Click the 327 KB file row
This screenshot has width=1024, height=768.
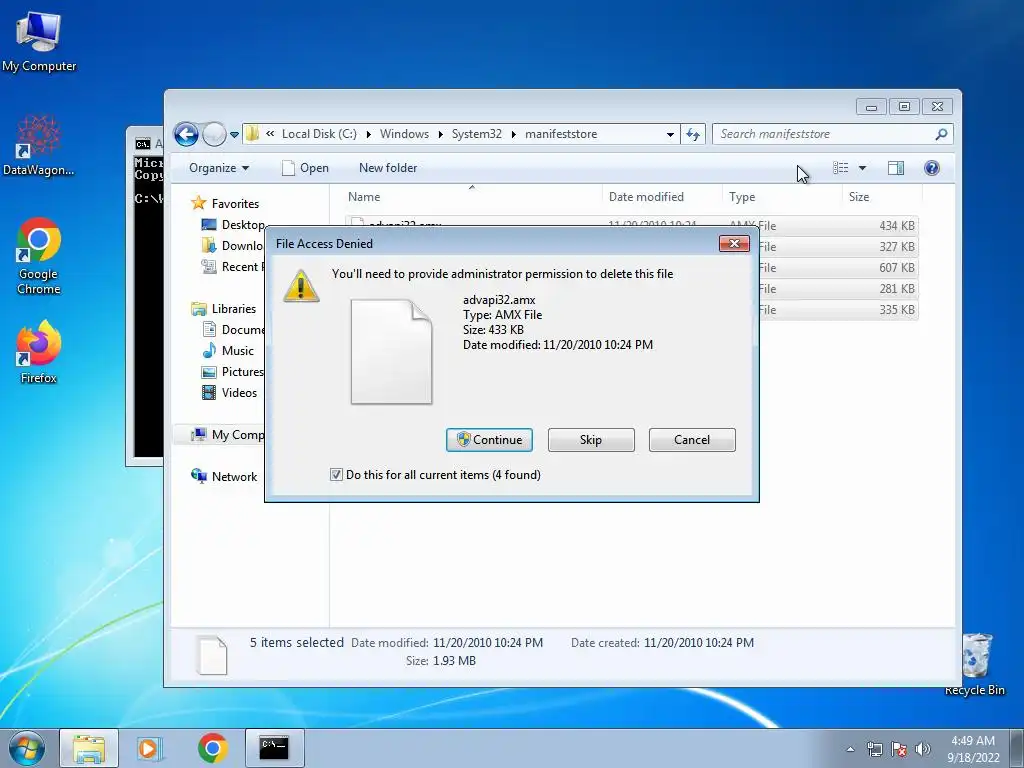(x=839, y=247)
